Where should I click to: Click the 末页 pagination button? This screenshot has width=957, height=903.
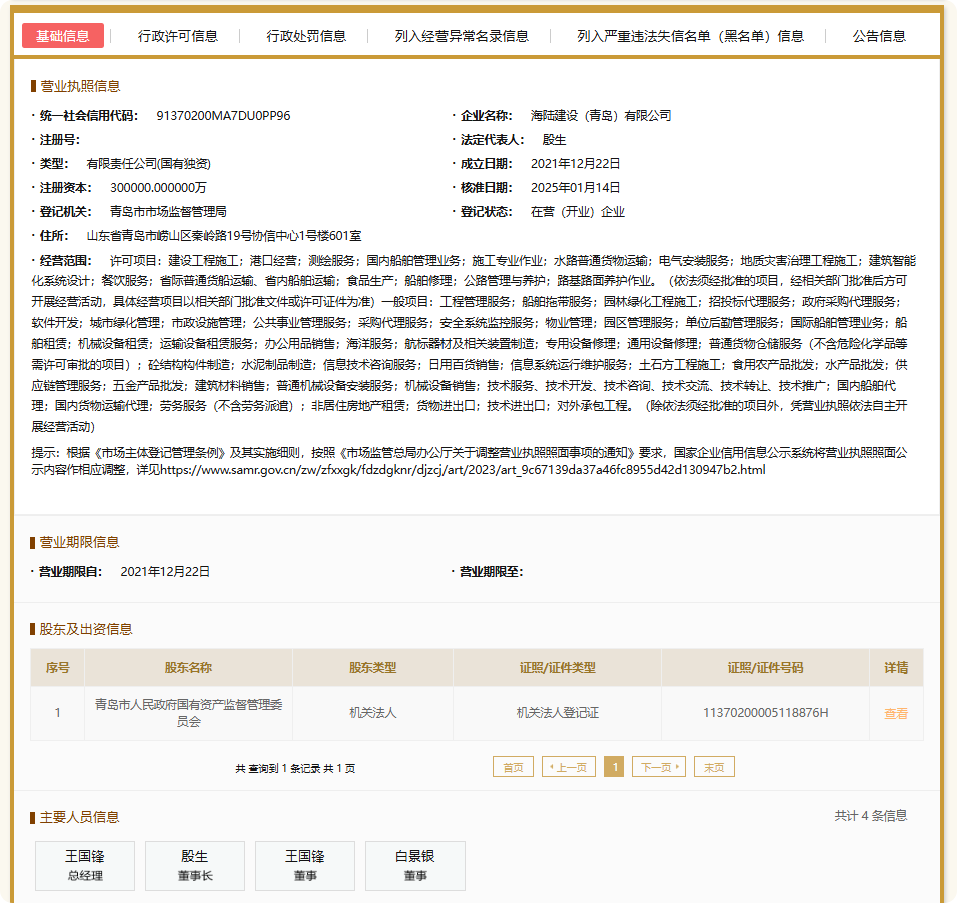713,766
